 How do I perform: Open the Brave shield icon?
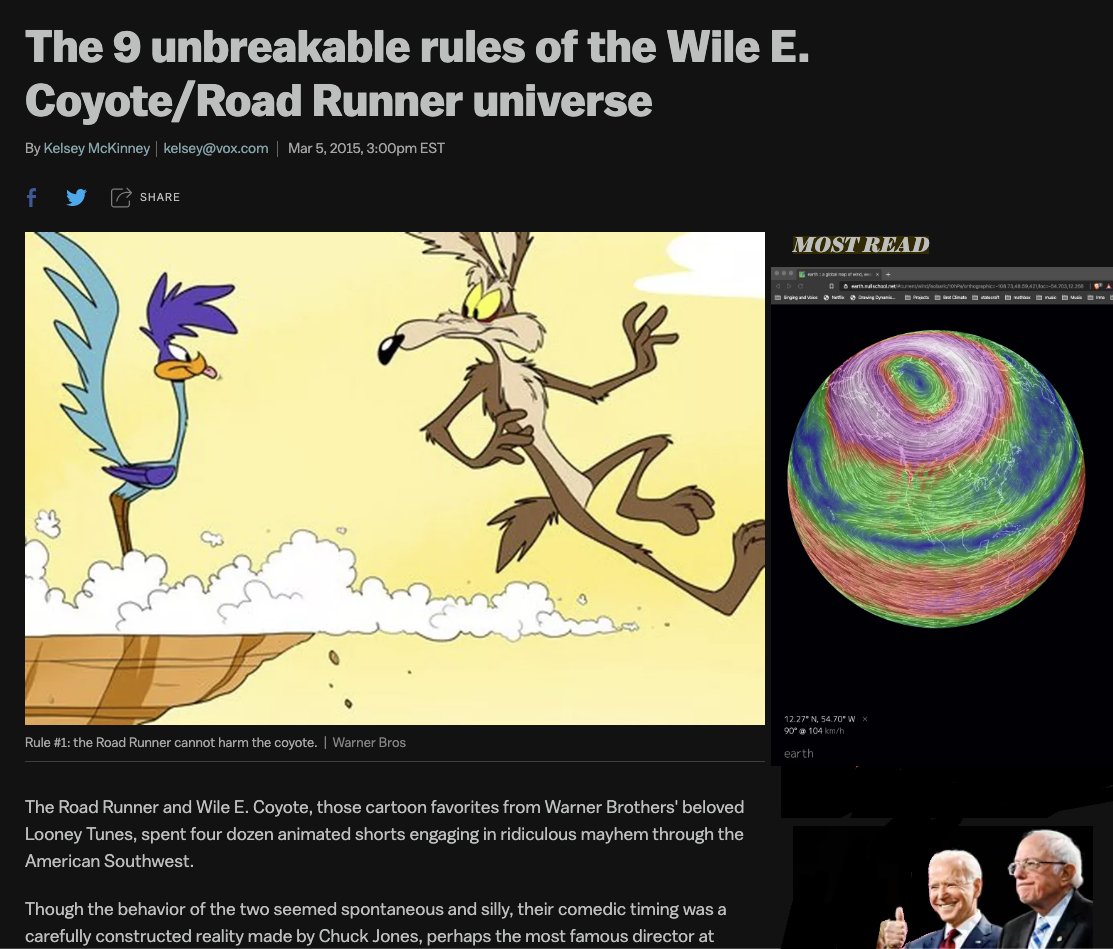(1097, 286)
